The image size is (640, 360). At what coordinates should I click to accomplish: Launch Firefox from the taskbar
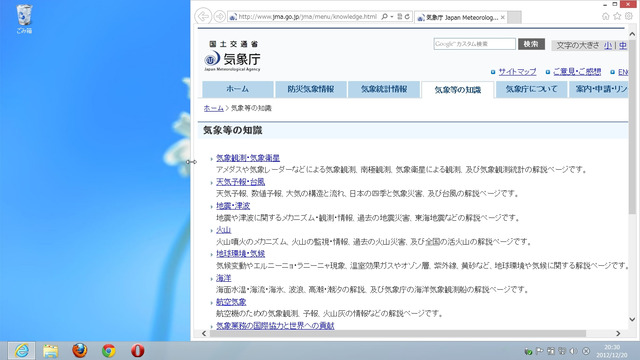point(80,351)
